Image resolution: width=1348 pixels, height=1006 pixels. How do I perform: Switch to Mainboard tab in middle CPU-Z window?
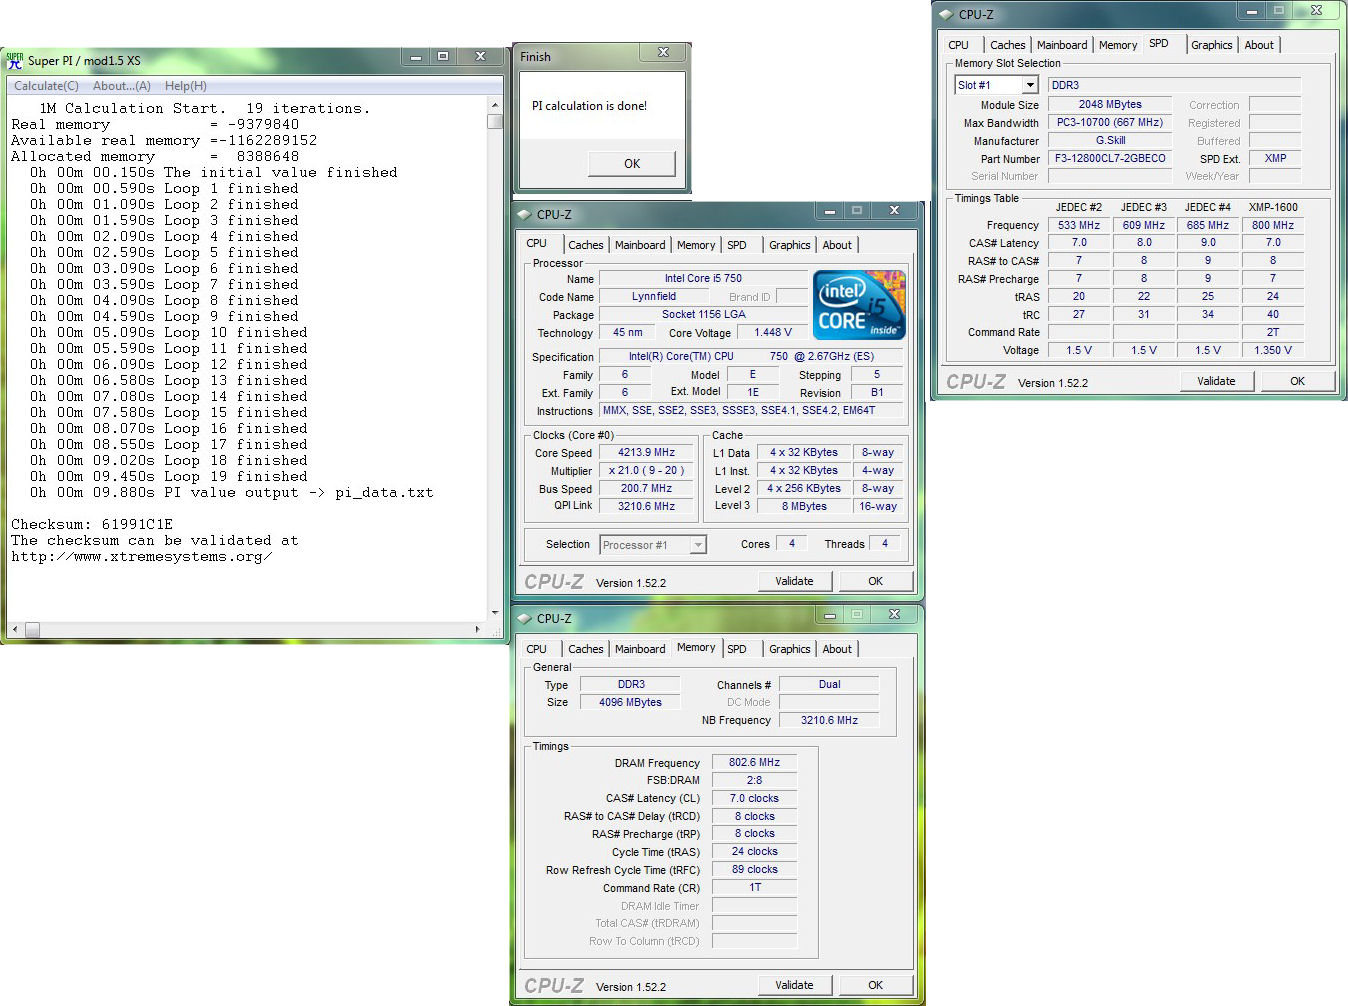point(640,245)
